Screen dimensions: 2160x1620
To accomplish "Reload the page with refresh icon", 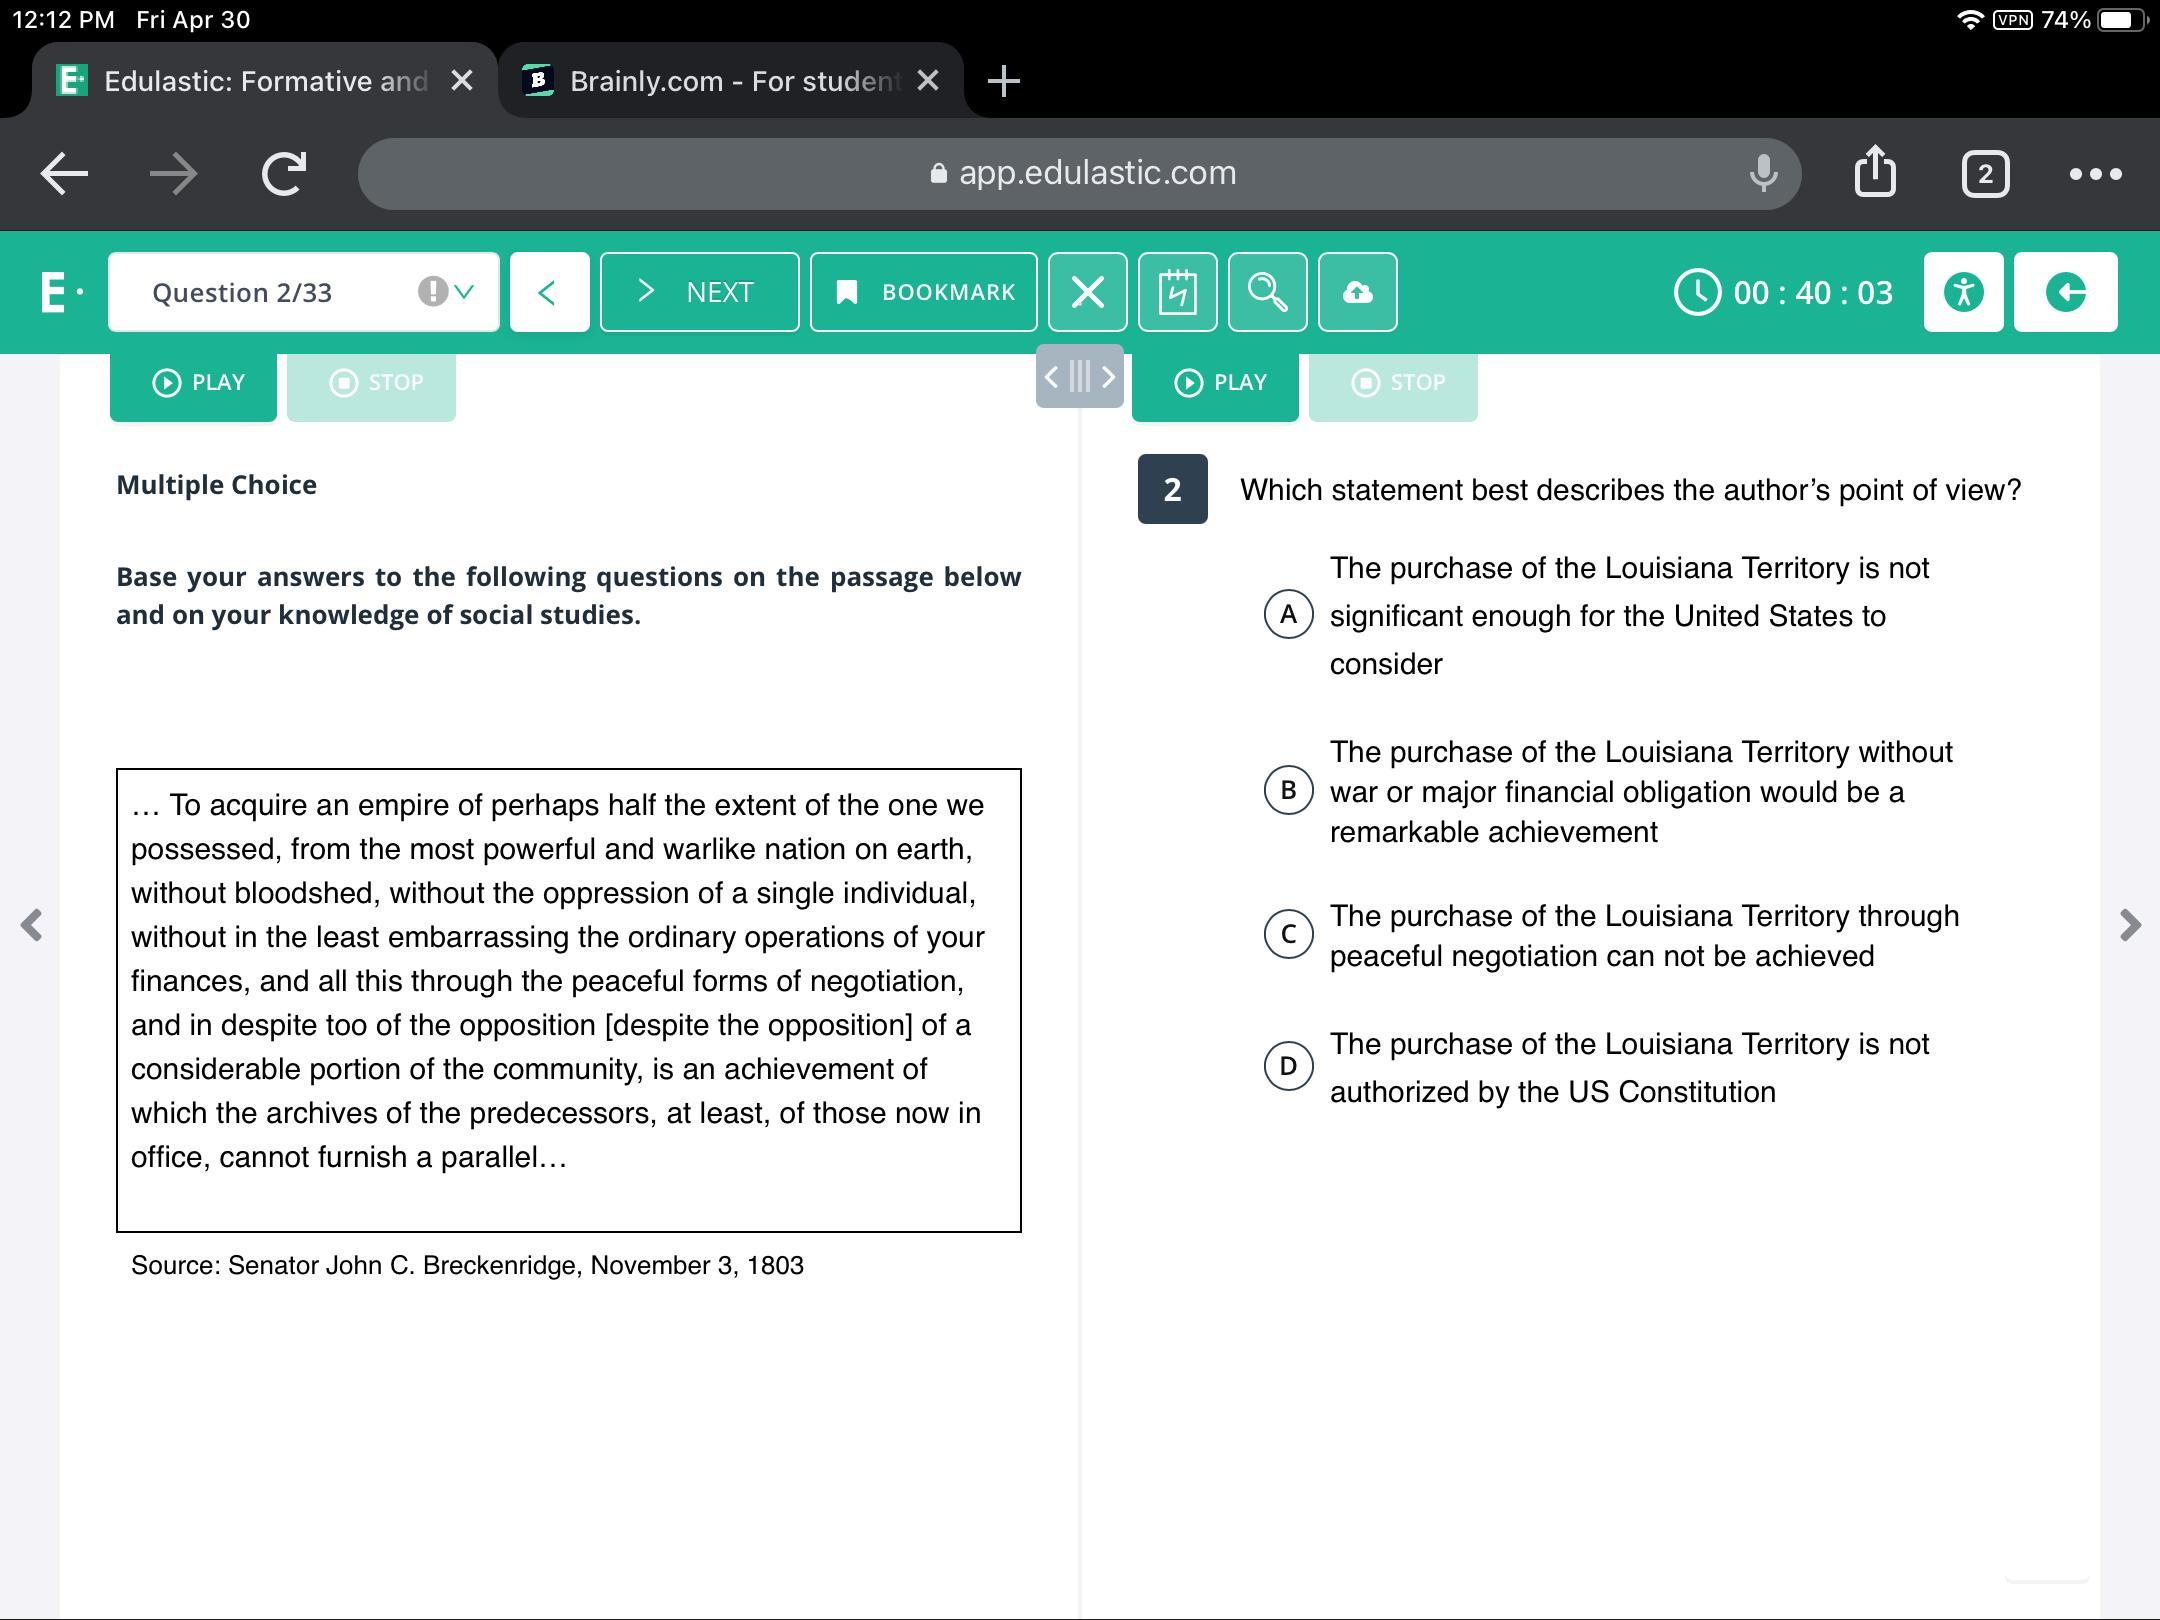I will pyautogui.click(x=284, y=173).
